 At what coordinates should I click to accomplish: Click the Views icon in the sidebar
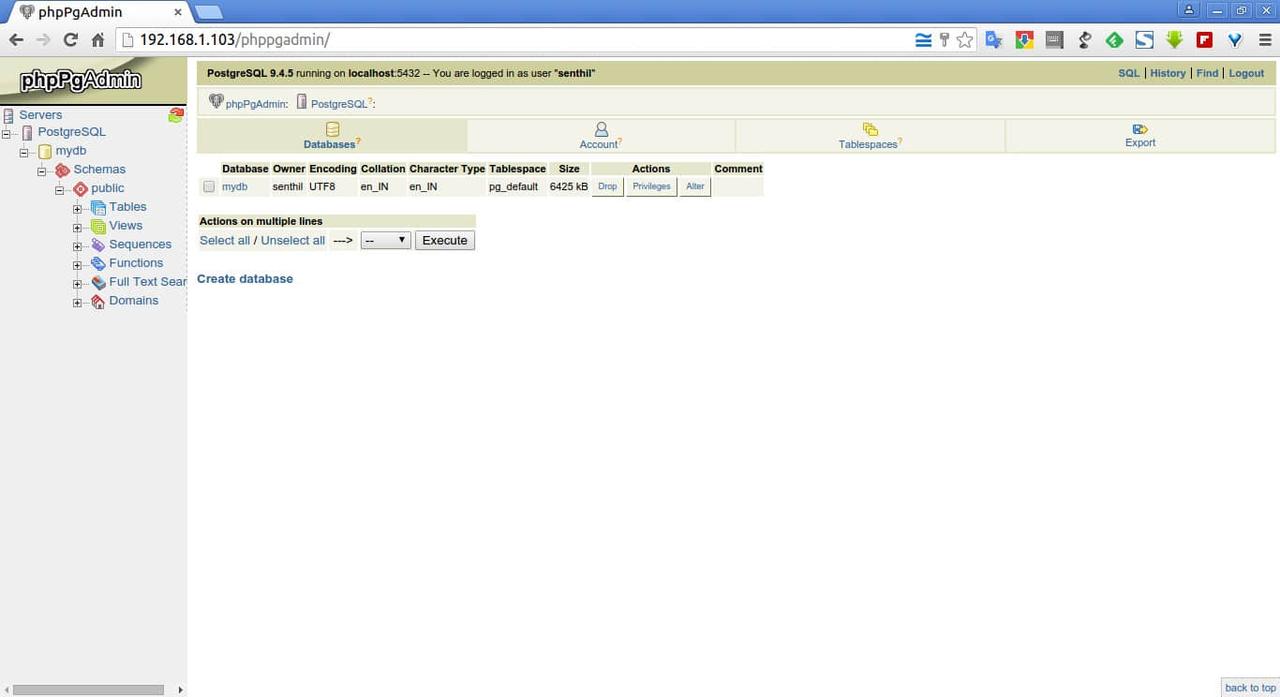(x=98, y=226)
